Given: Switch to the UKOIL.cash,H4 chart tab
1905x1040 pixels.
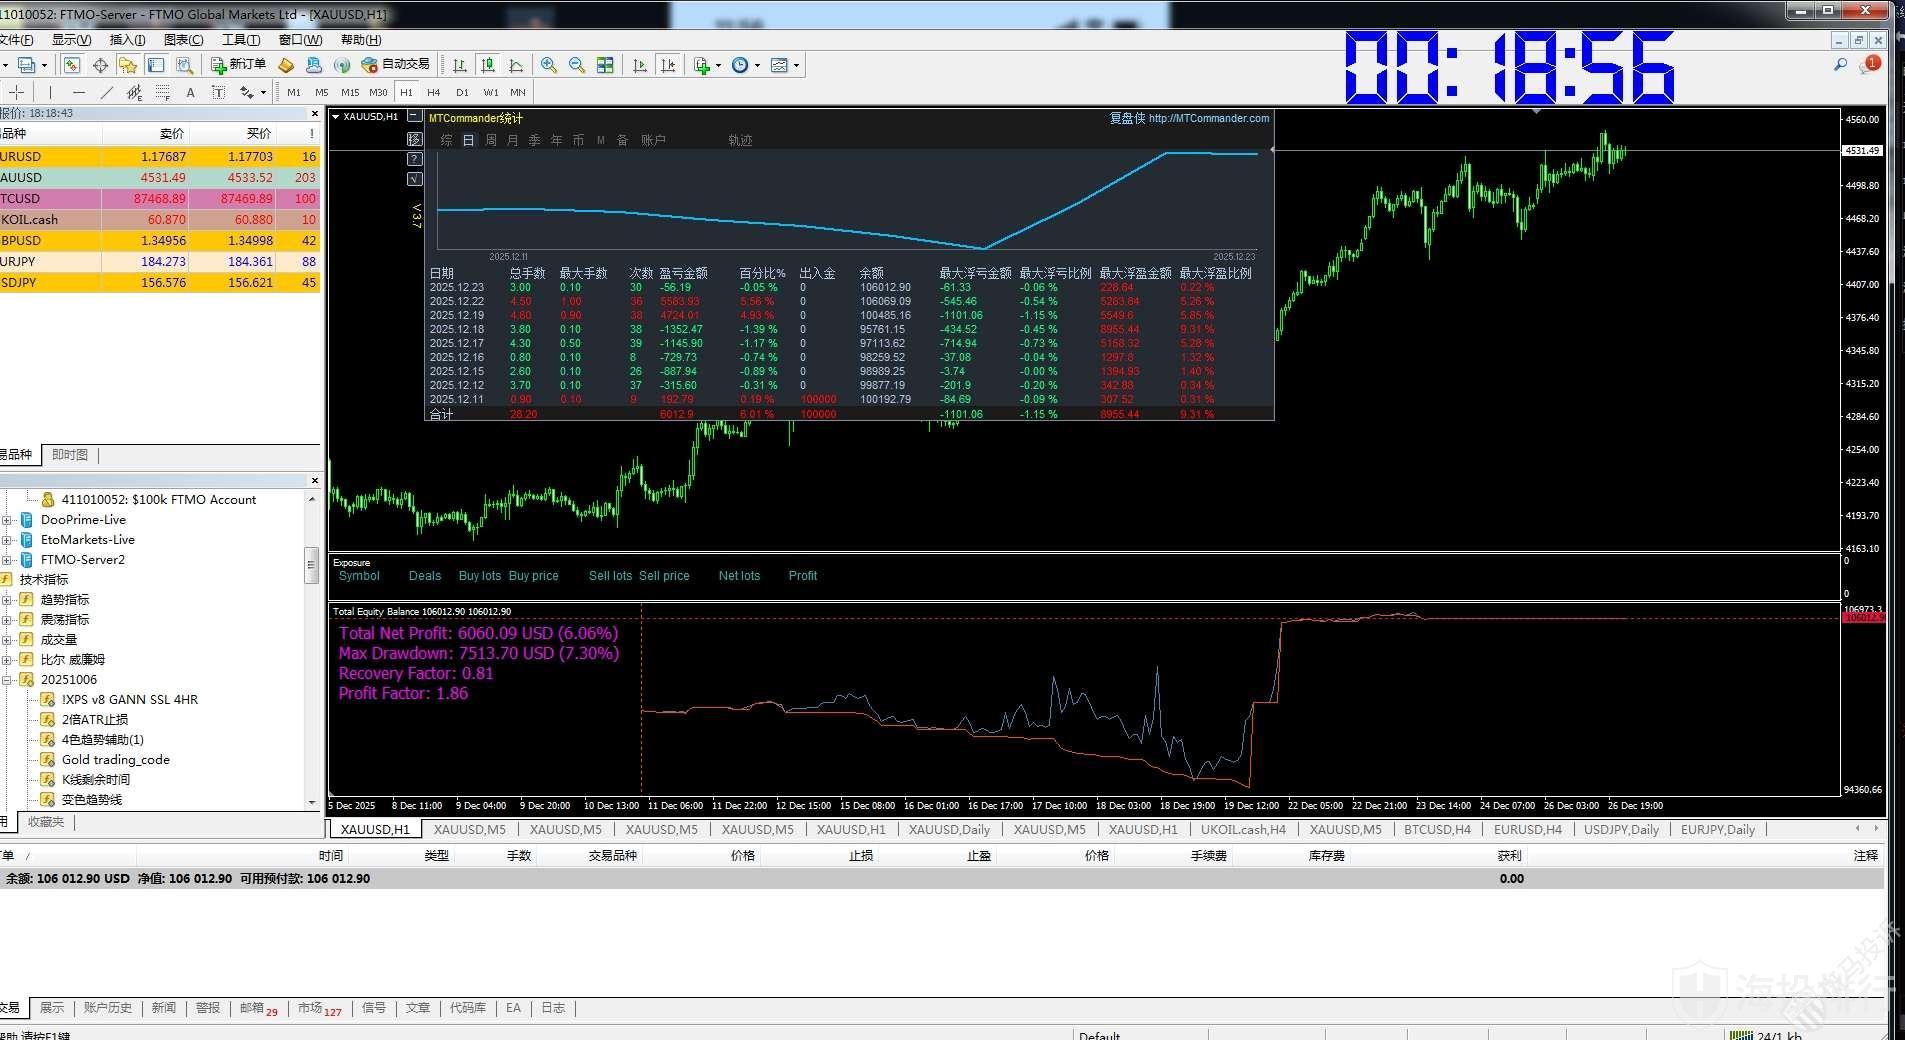Looking at the screenshot, I should click(1243, 829).
